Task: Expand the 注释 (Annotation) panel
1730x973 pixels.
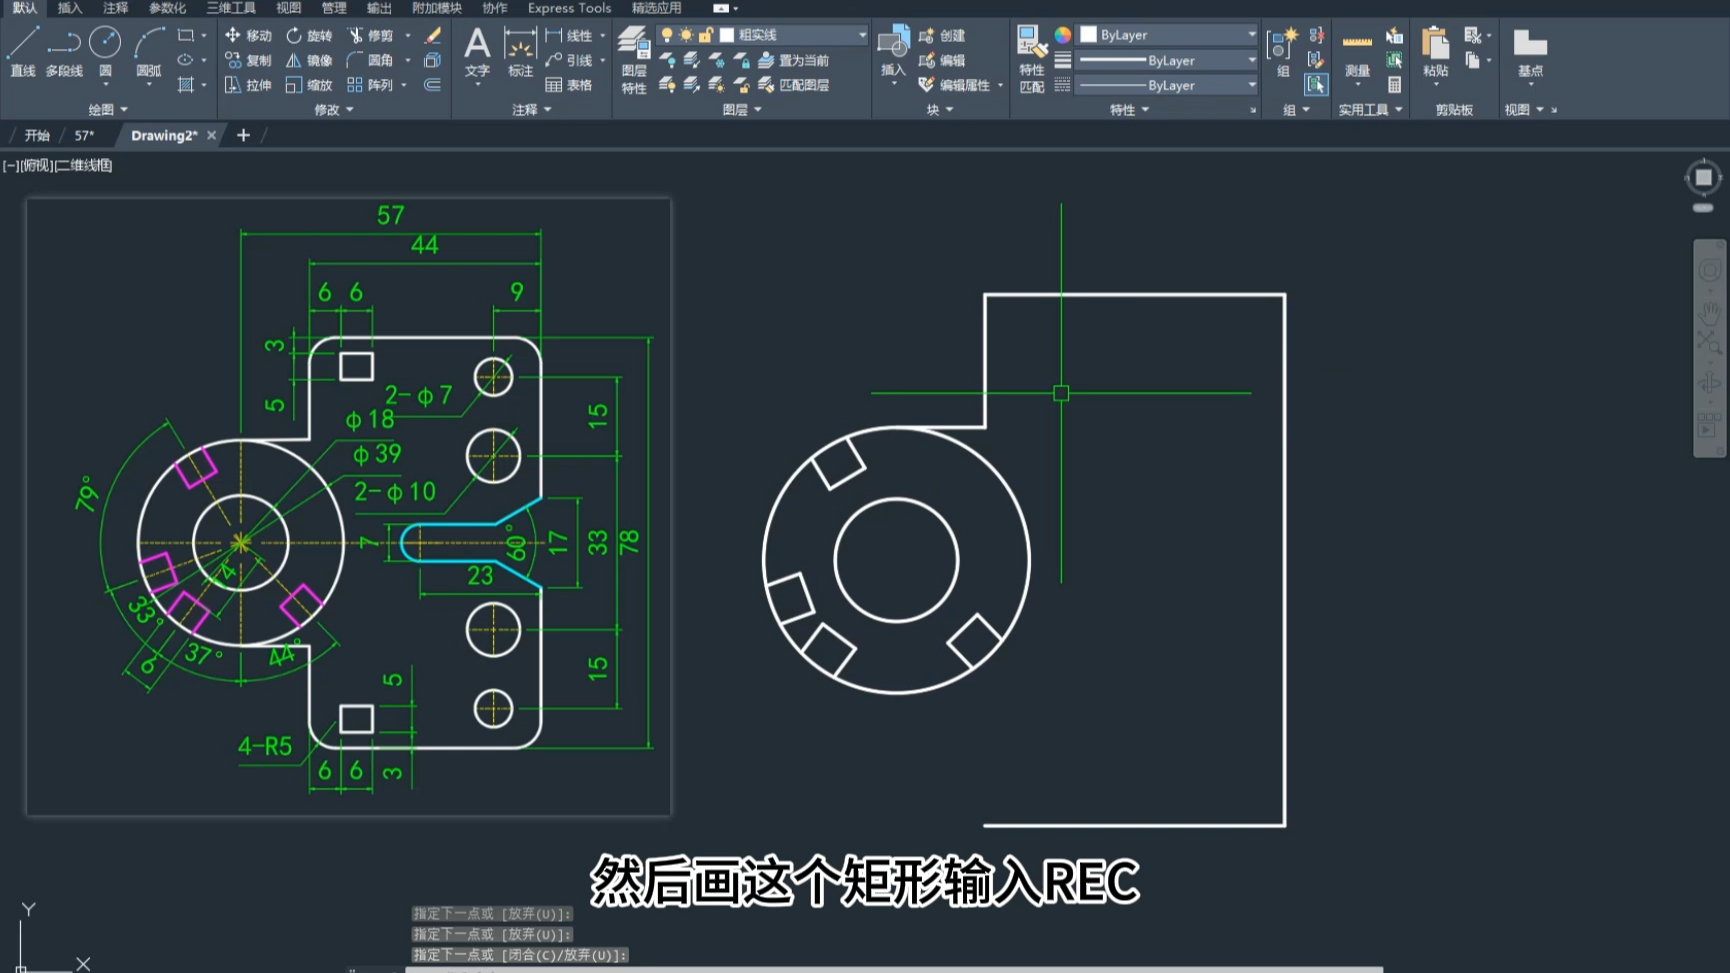Action: (531, 109)
